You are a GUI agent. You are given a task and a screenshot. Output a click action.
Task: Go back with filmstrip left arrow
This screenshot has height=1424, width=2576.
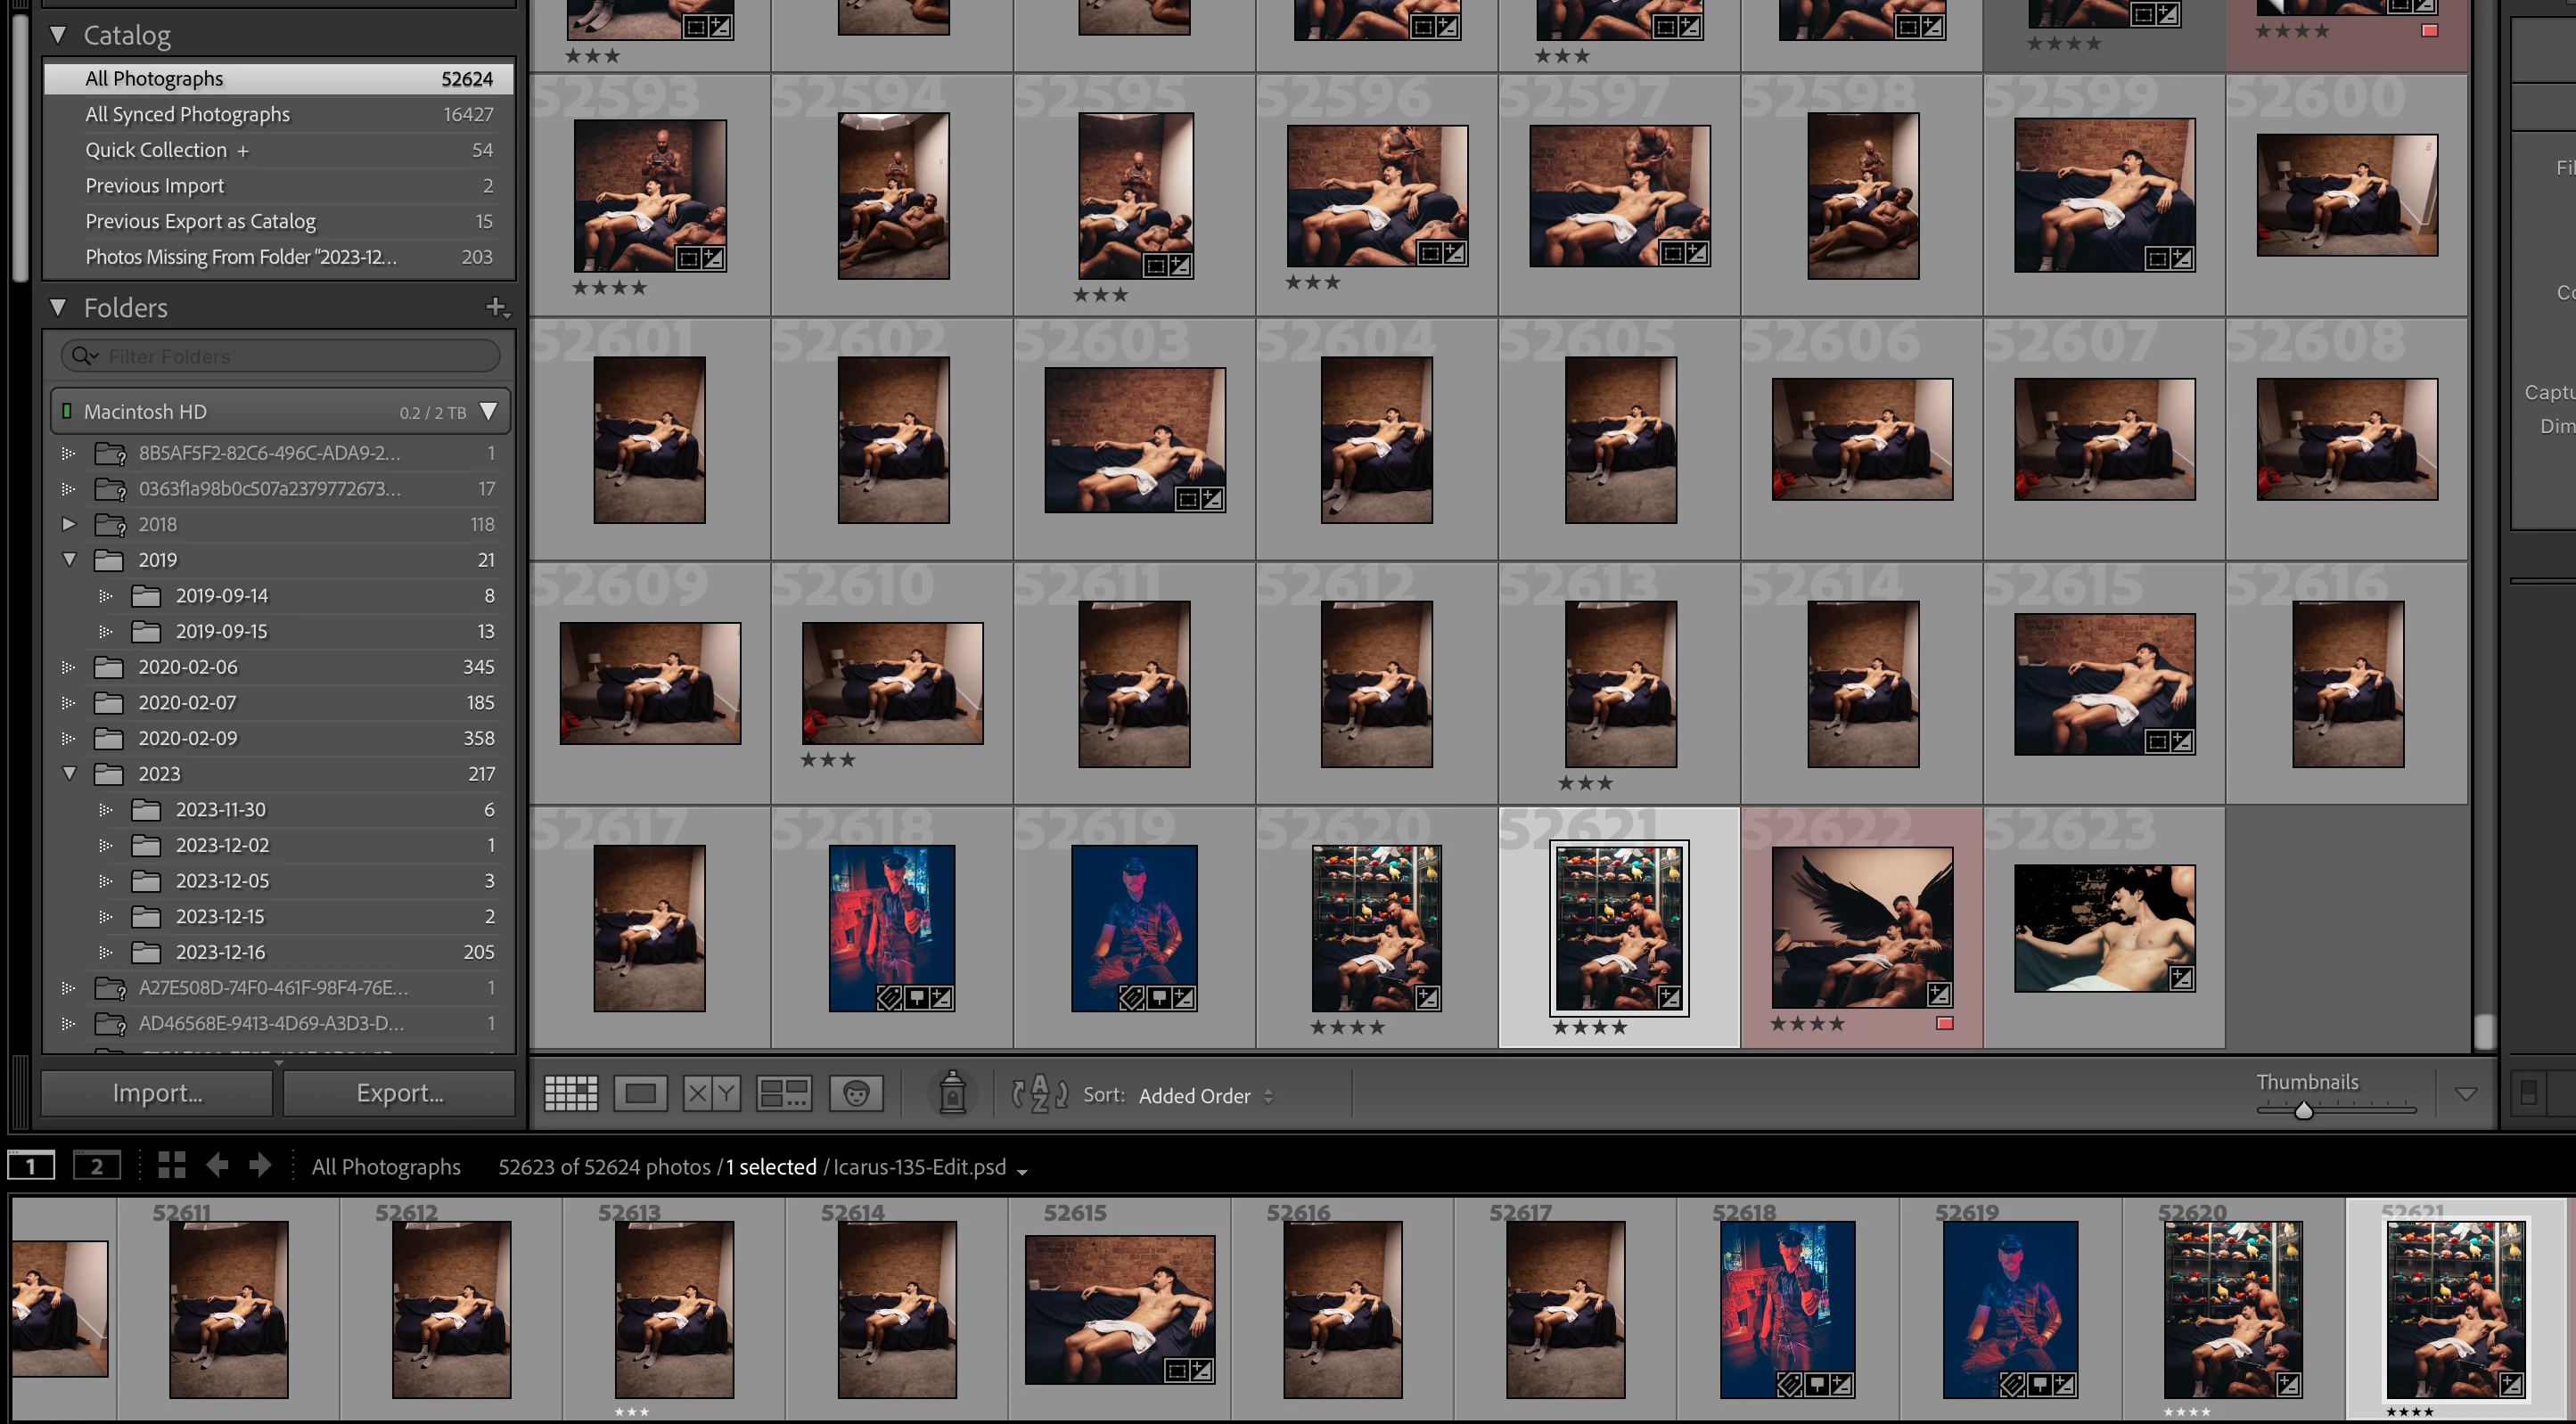pos(217,1165)
